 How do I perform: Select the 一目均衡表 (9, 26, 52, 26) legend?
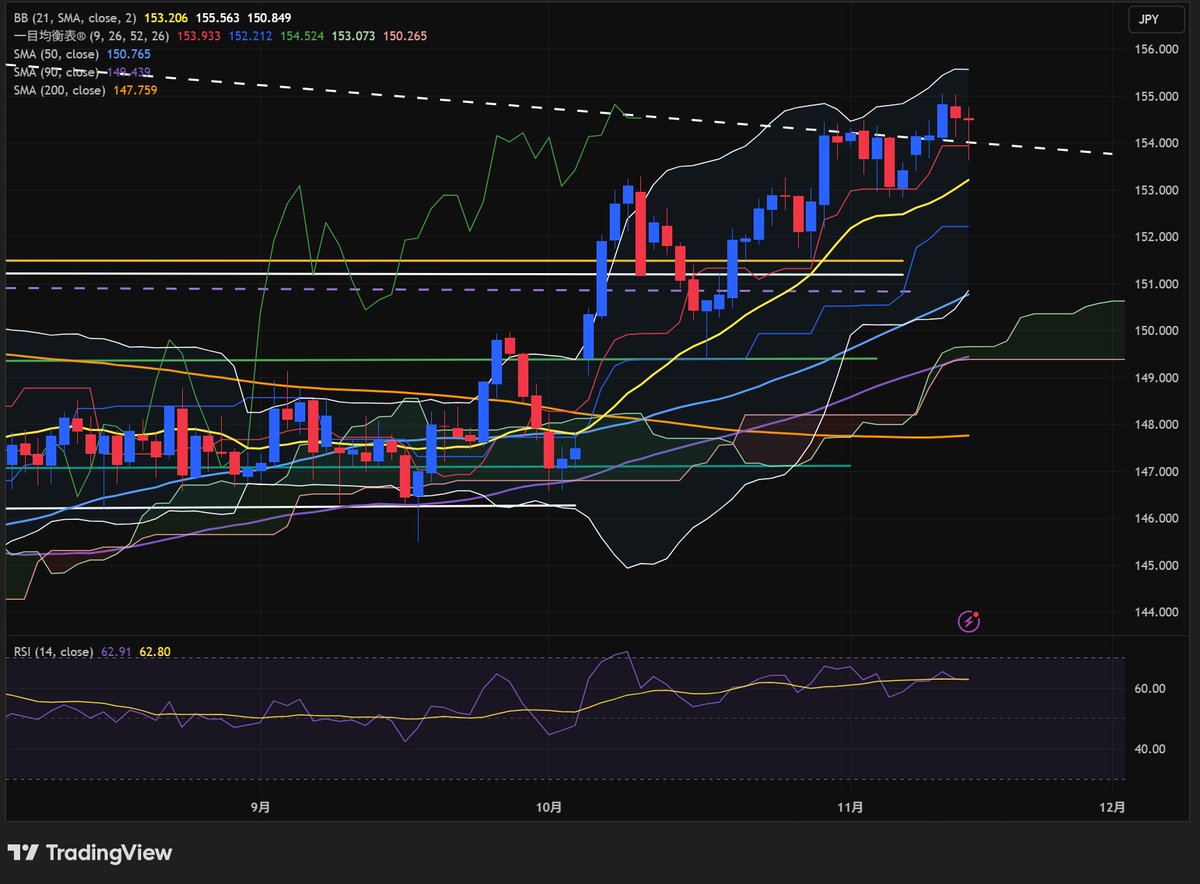pyautogui.click(x=92, y=36)
